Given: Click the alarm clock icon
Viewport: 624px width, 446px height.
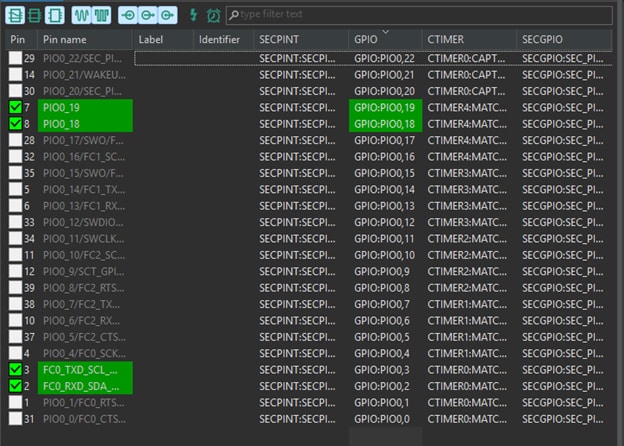Looking at the screenshot, I should pyautogui.click(x=214, y=16).
